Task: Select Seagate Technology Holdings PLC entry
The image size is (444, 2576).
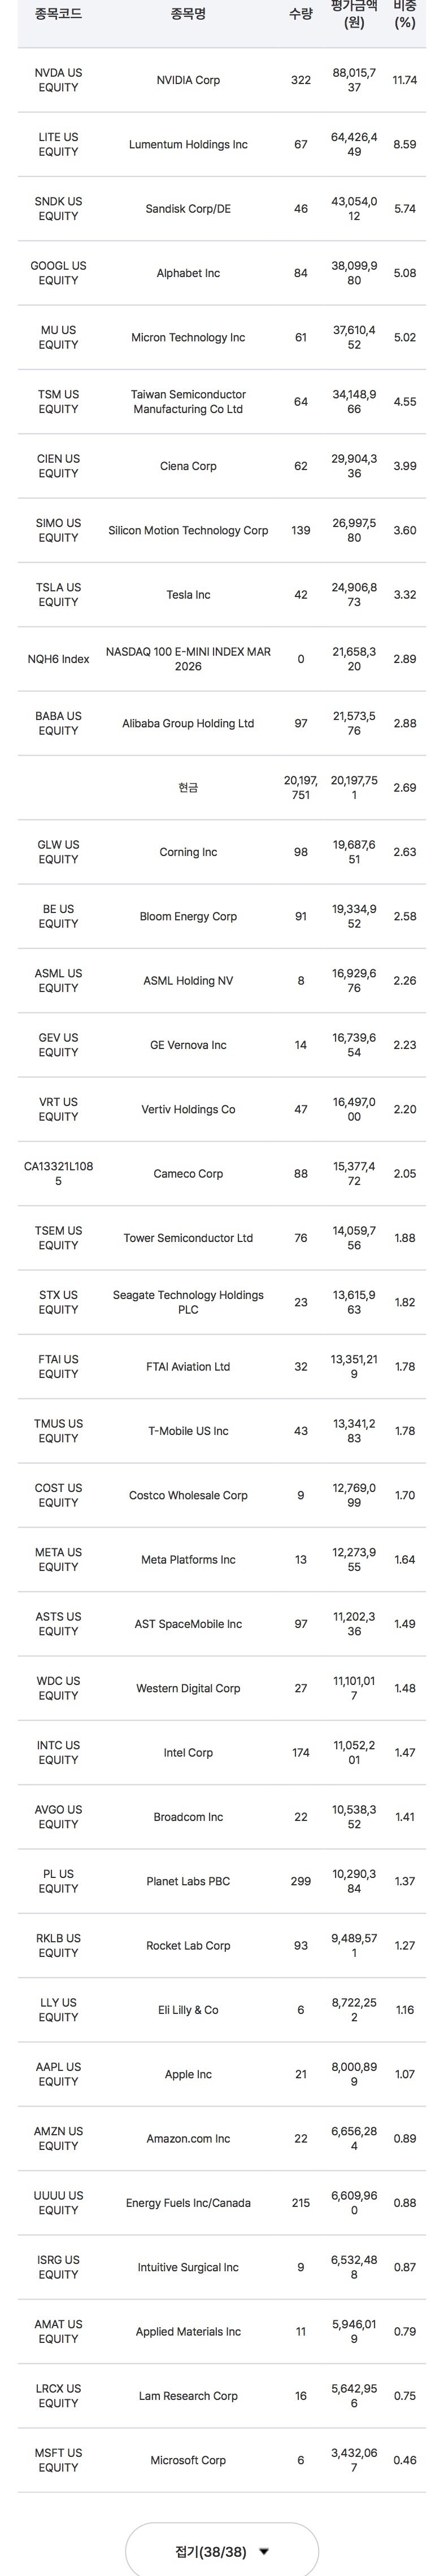Action: click(x=188, y=1302)
